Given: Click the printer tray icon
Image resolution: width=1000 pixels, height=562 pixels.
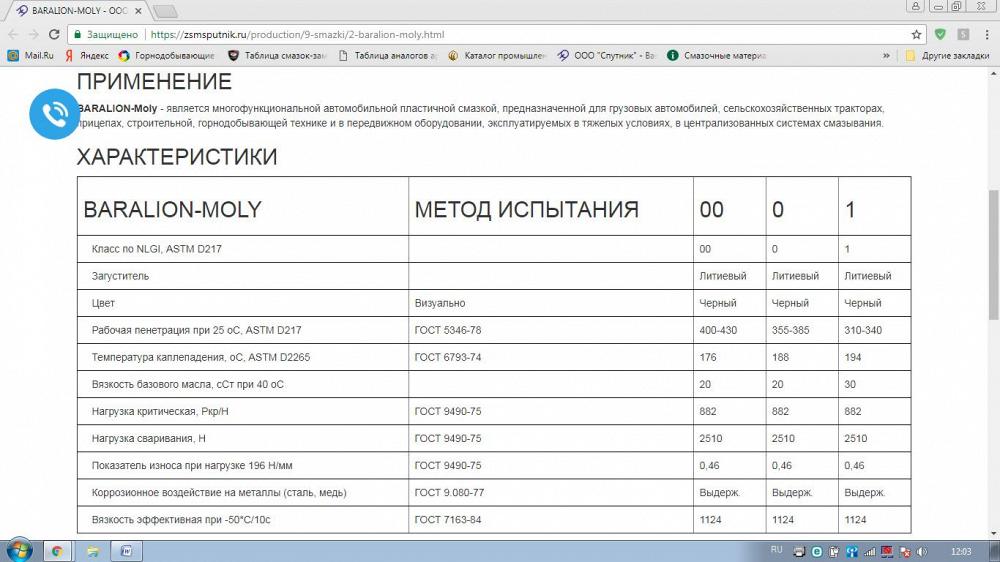Looking at the screenshot, I should [799, 552].
